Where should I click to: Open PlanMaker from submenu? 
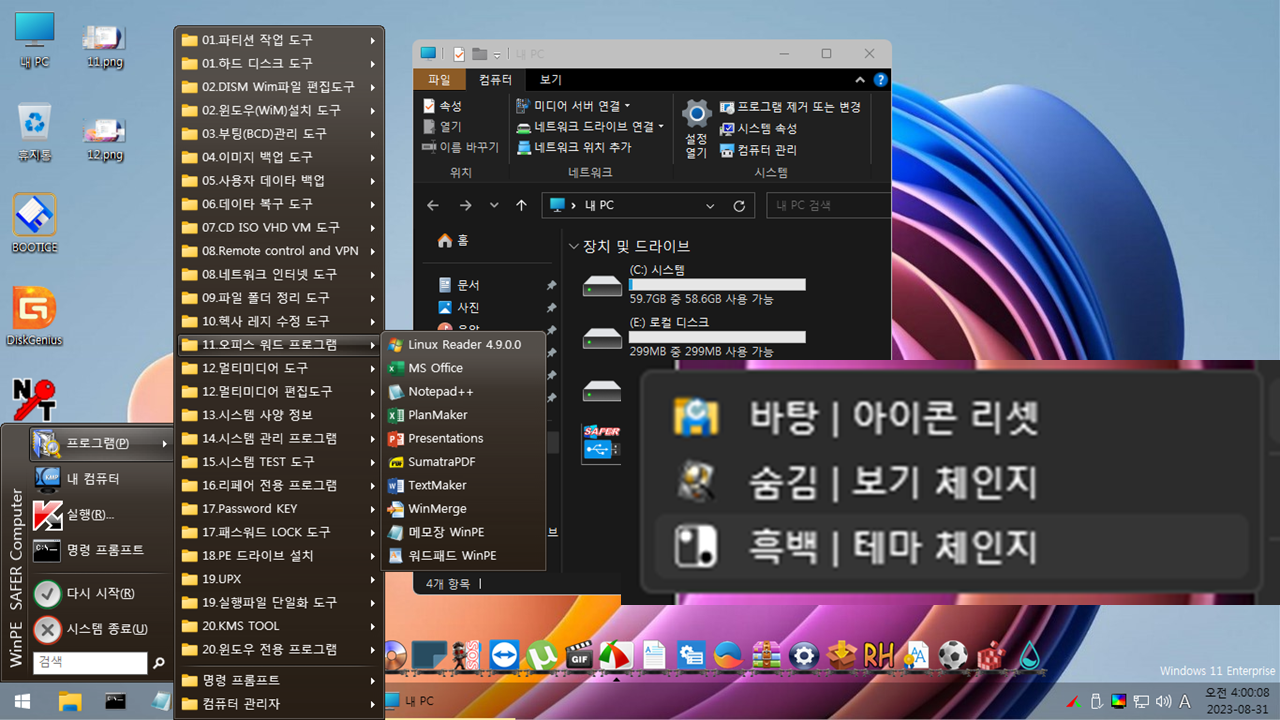coord(464,415)
